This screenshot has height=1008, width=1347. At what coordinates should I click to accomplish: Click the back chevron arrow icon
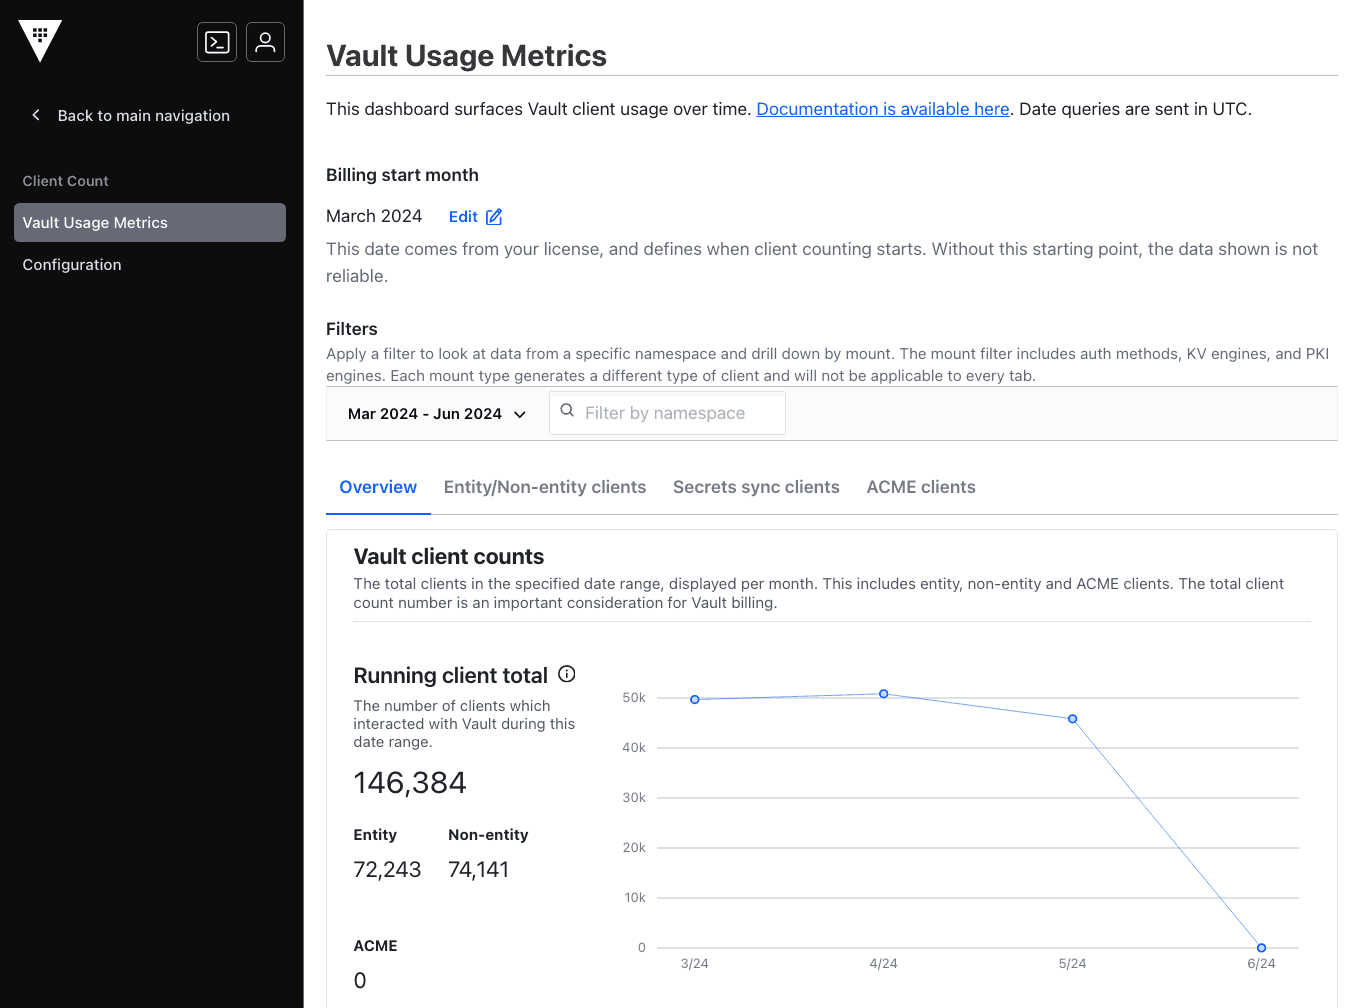click(36, 115)
